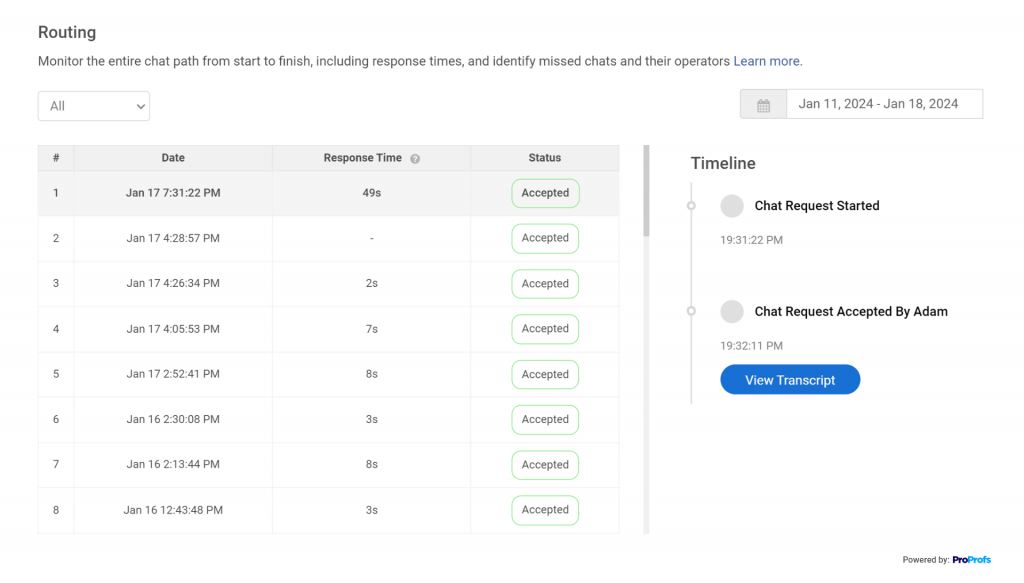Click the View Transcript button
Screen dimensions: 1024x583
pyautogui.click(x=790, y=379)
